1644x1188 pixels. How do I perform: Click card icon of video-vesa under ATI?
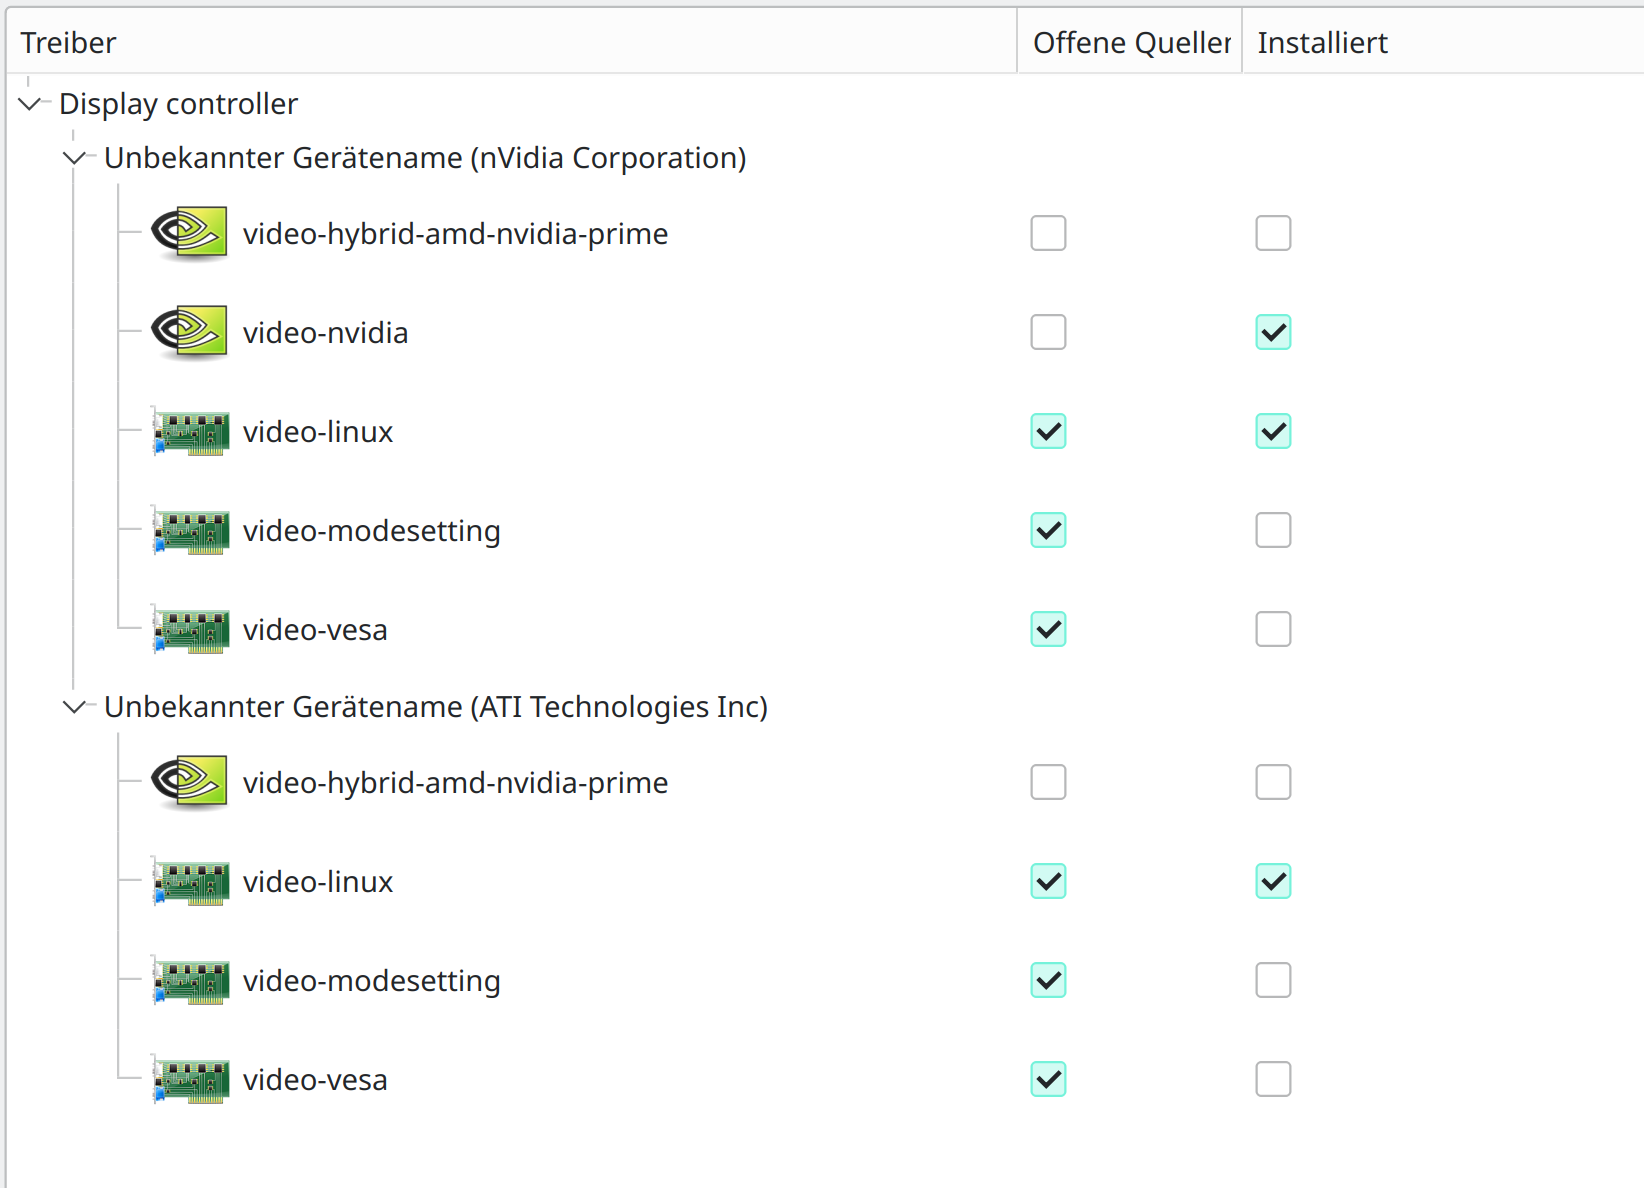(x=191, y=1080)
